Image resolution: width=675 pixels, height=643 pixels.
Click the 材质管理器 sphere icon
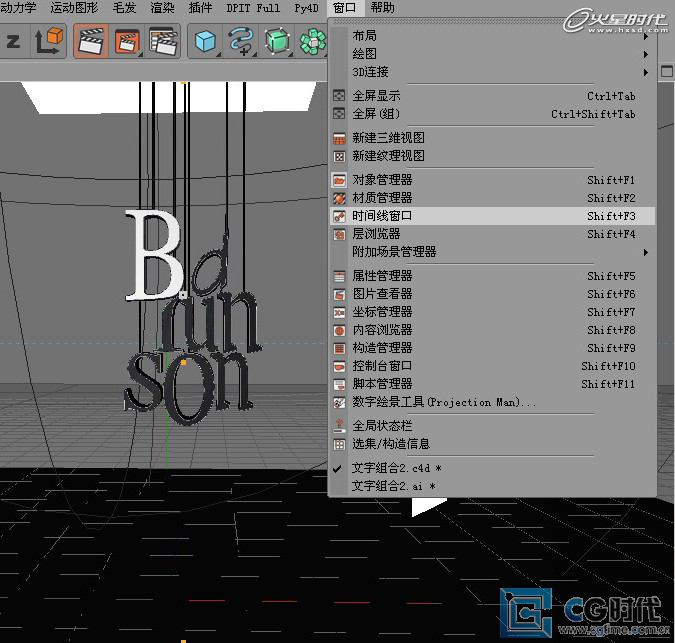tap(339, 198)
